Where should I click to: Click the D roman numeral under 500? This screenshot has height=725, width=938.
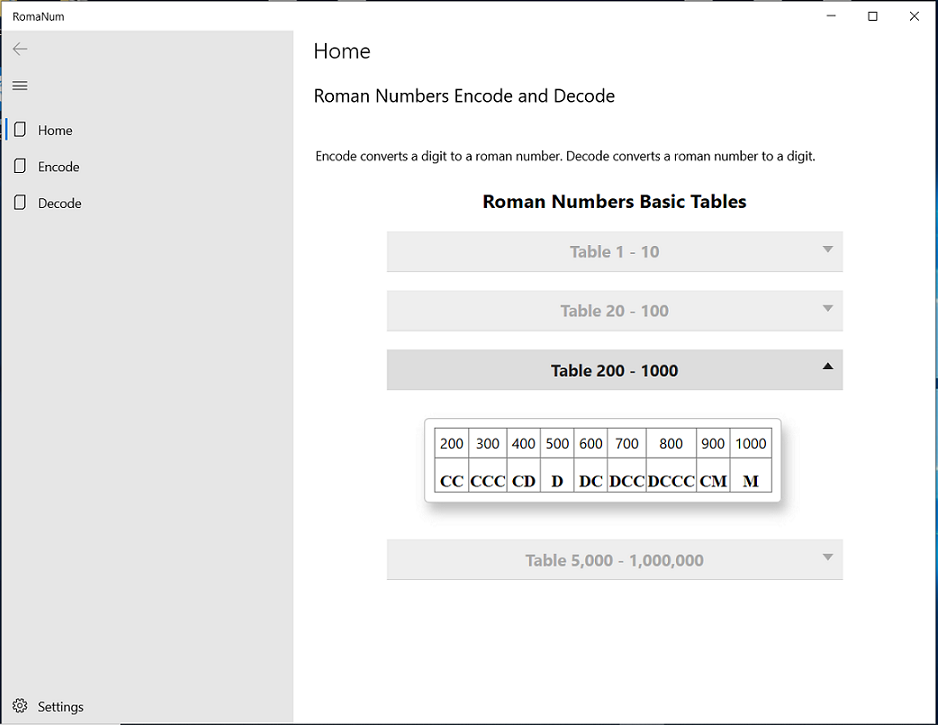[557, 476]
